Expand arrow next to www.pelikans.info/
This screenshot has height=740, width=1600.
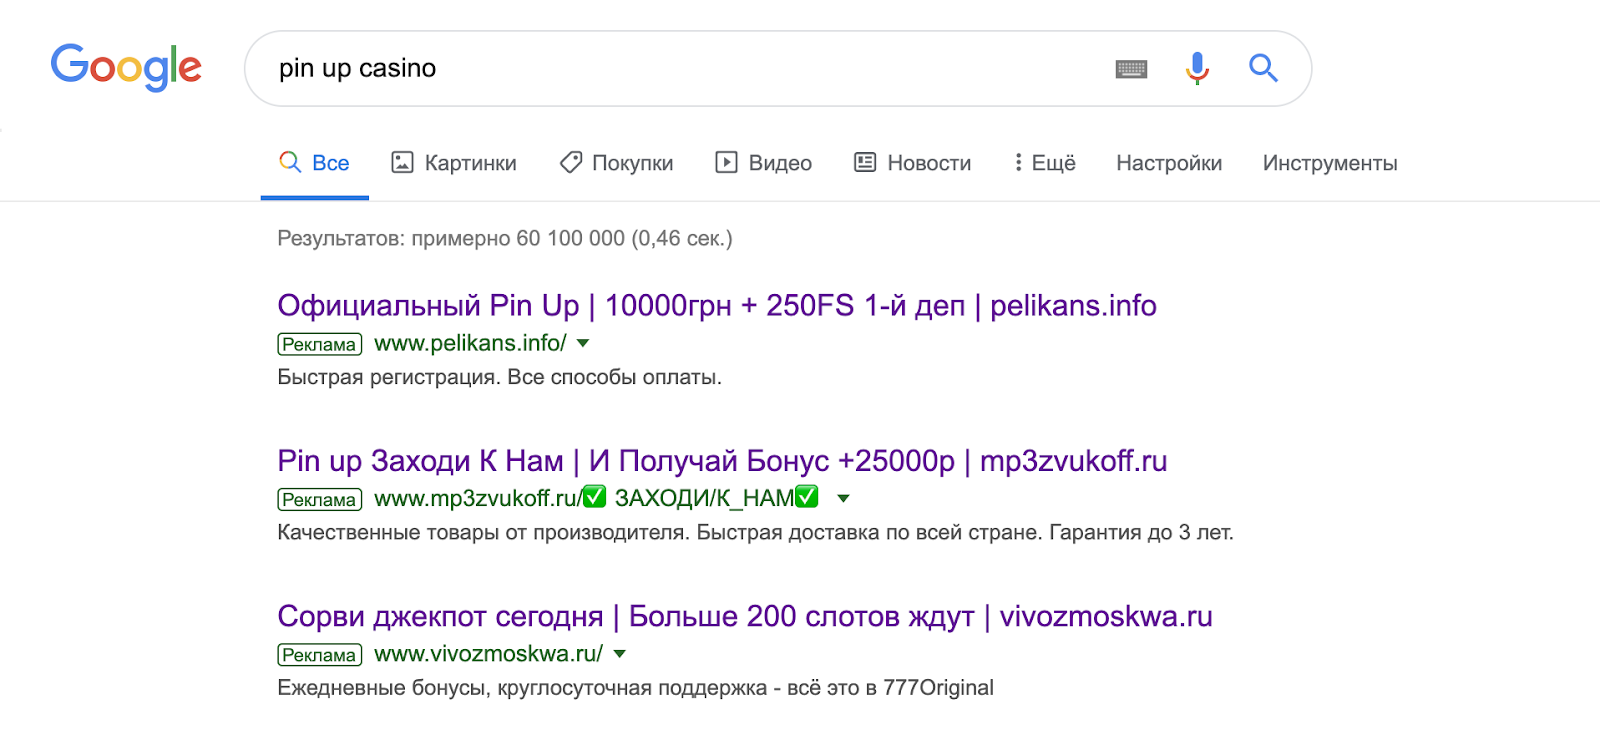583,343
